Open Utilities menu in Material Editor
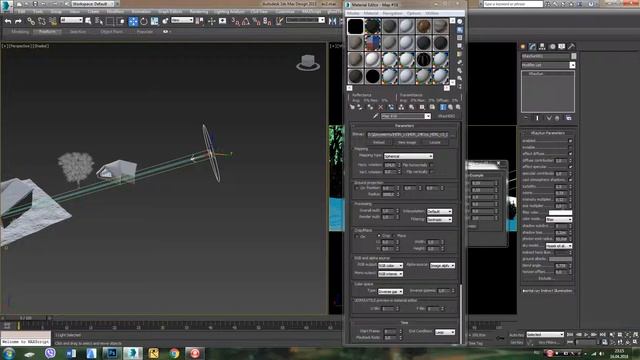This screenshot has height=360, width=640. tap(432, 13)
